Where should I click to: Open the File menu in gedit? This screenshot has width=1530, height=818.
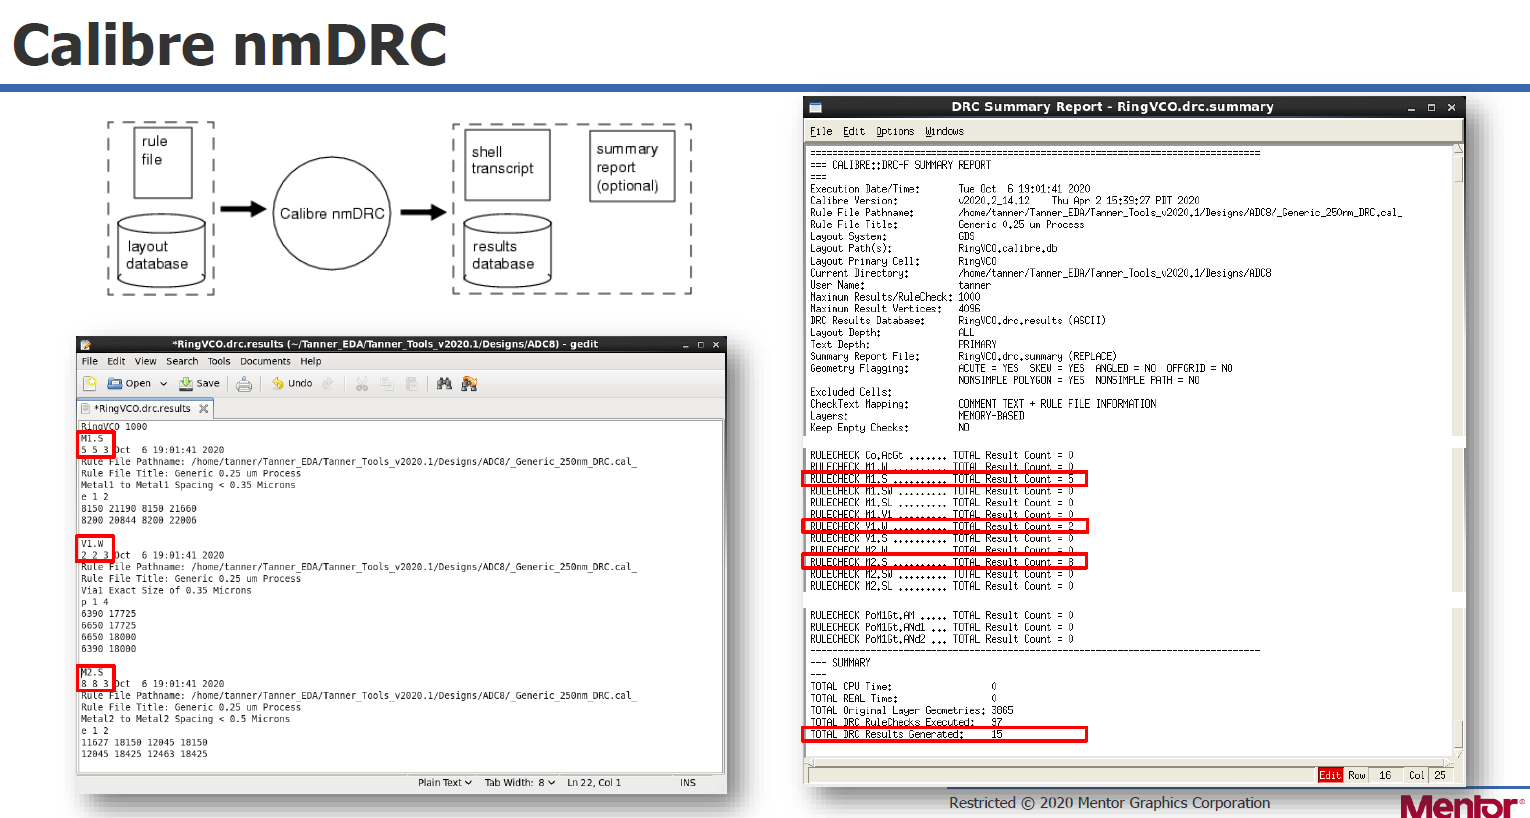point(90,361)
